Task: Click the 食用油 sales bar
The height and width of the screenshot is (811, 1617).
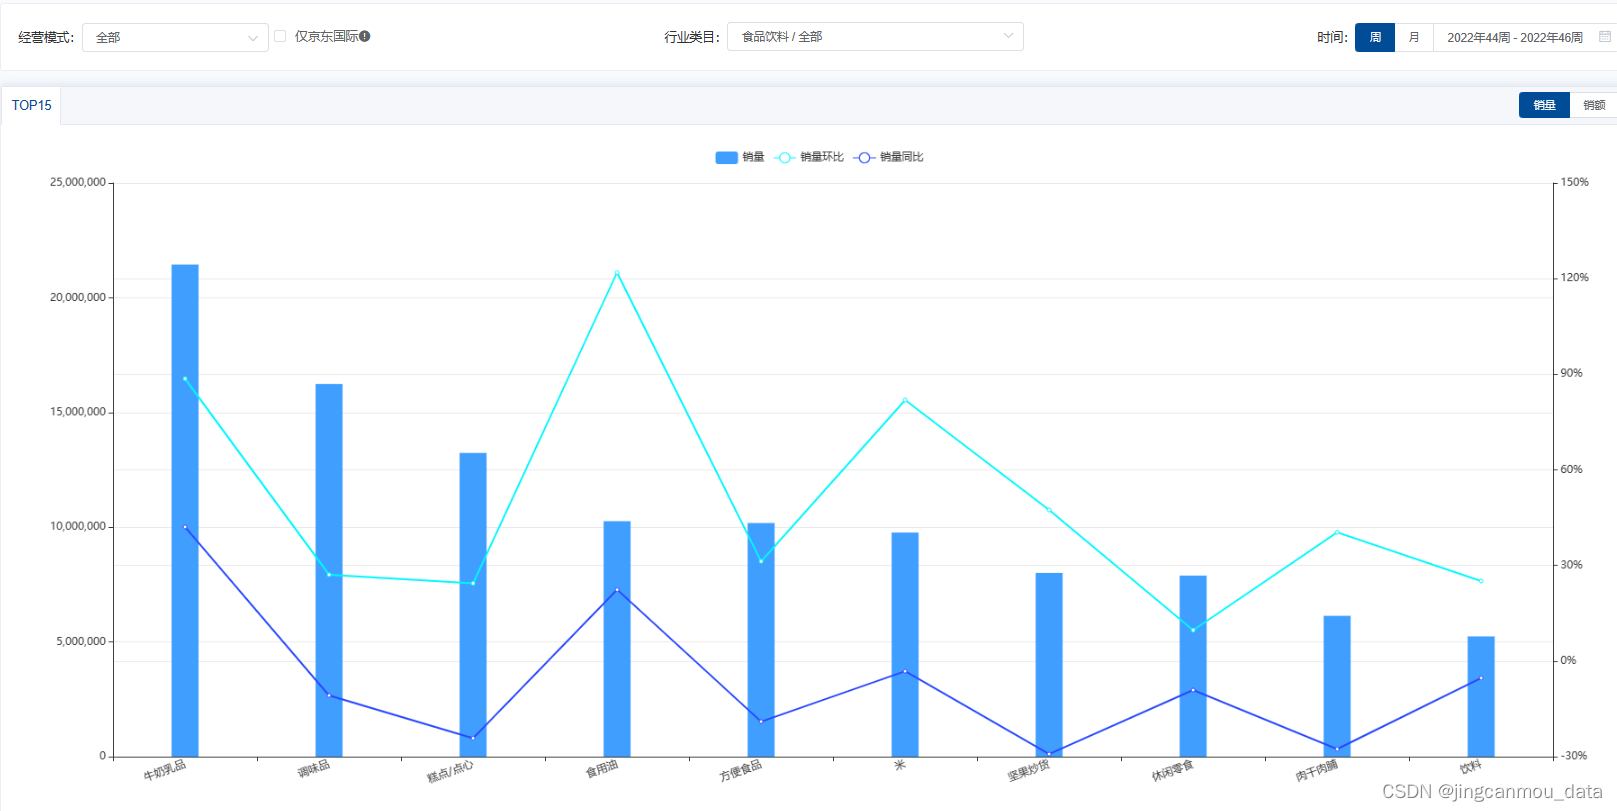Action: [617, 638]
